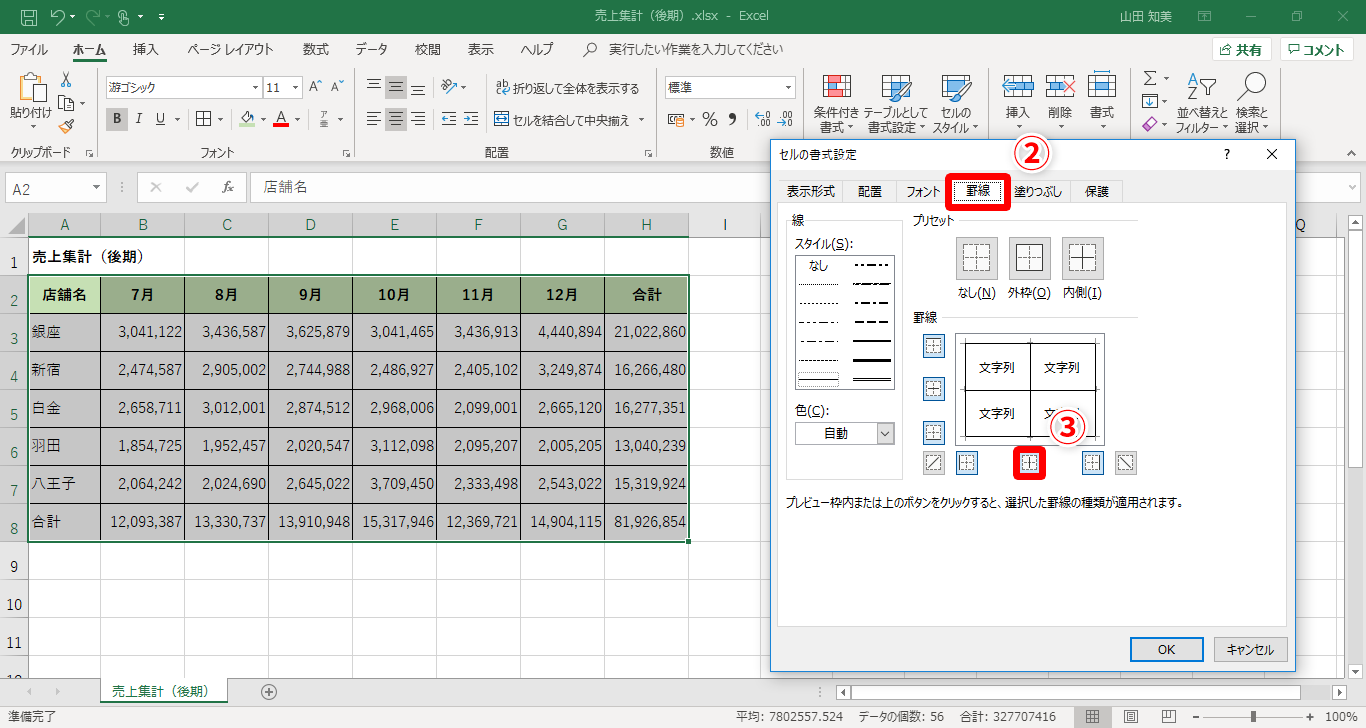Click left border button in dialog
Image resolution: width=1366 pixels, height=728 pixels.
click(966, 463)
